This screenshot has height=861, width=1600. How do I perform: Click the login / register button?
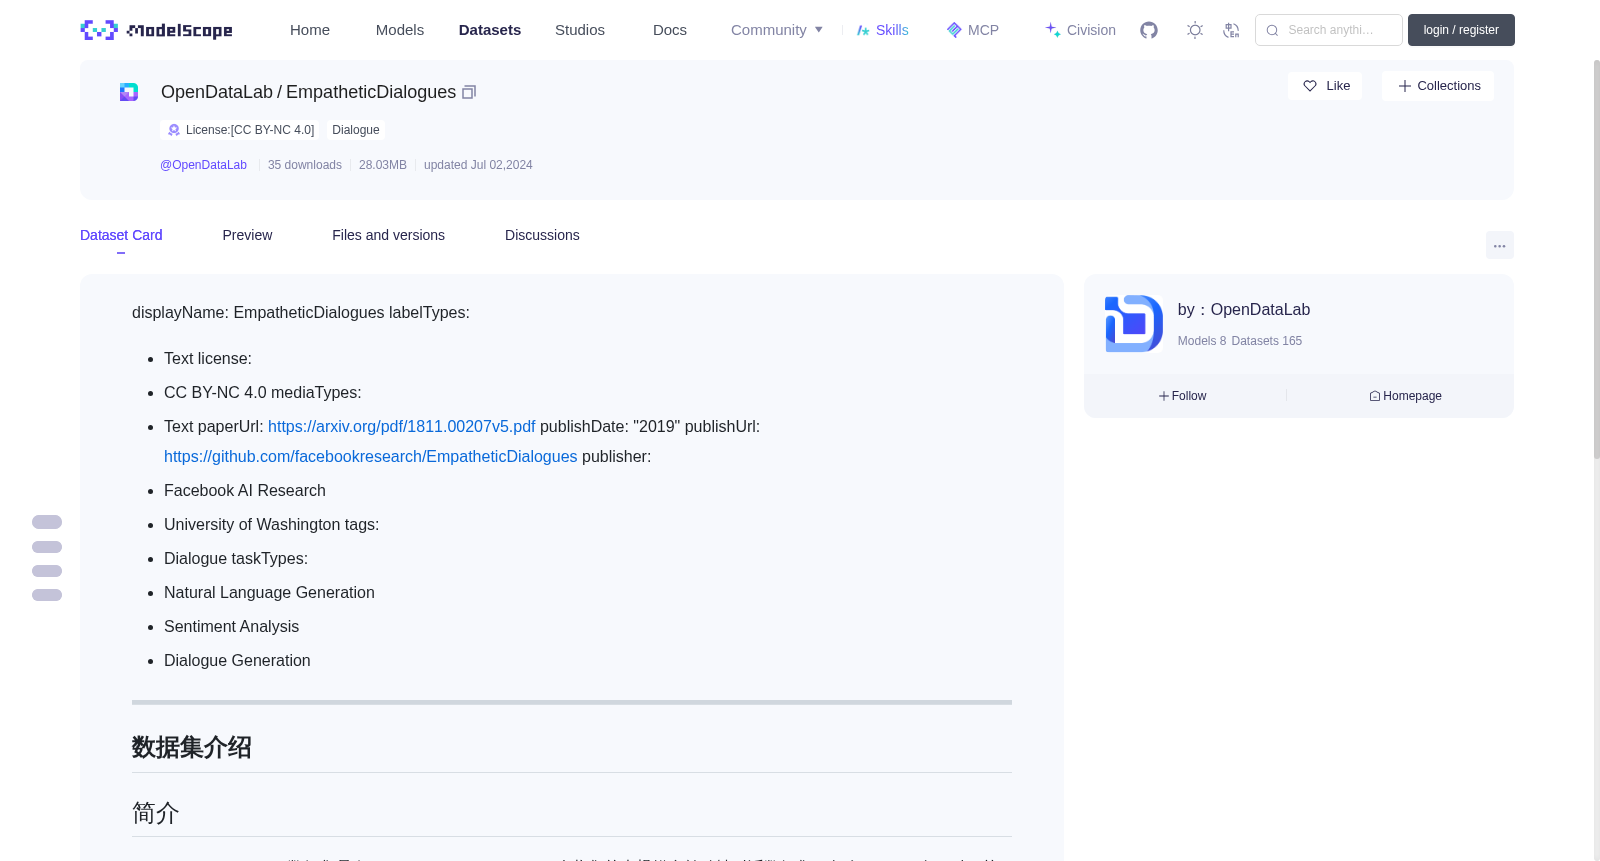[1461, 30]
